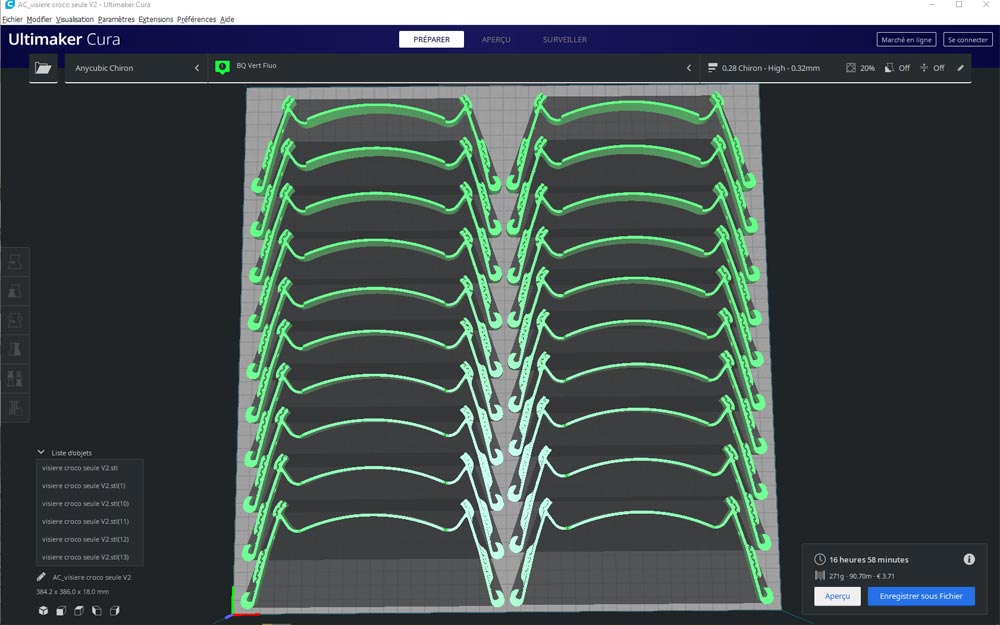Viewport: 1000px width, 625px height.
Task: Click the Aperçu button in slice panel
Action: (837, 596)
